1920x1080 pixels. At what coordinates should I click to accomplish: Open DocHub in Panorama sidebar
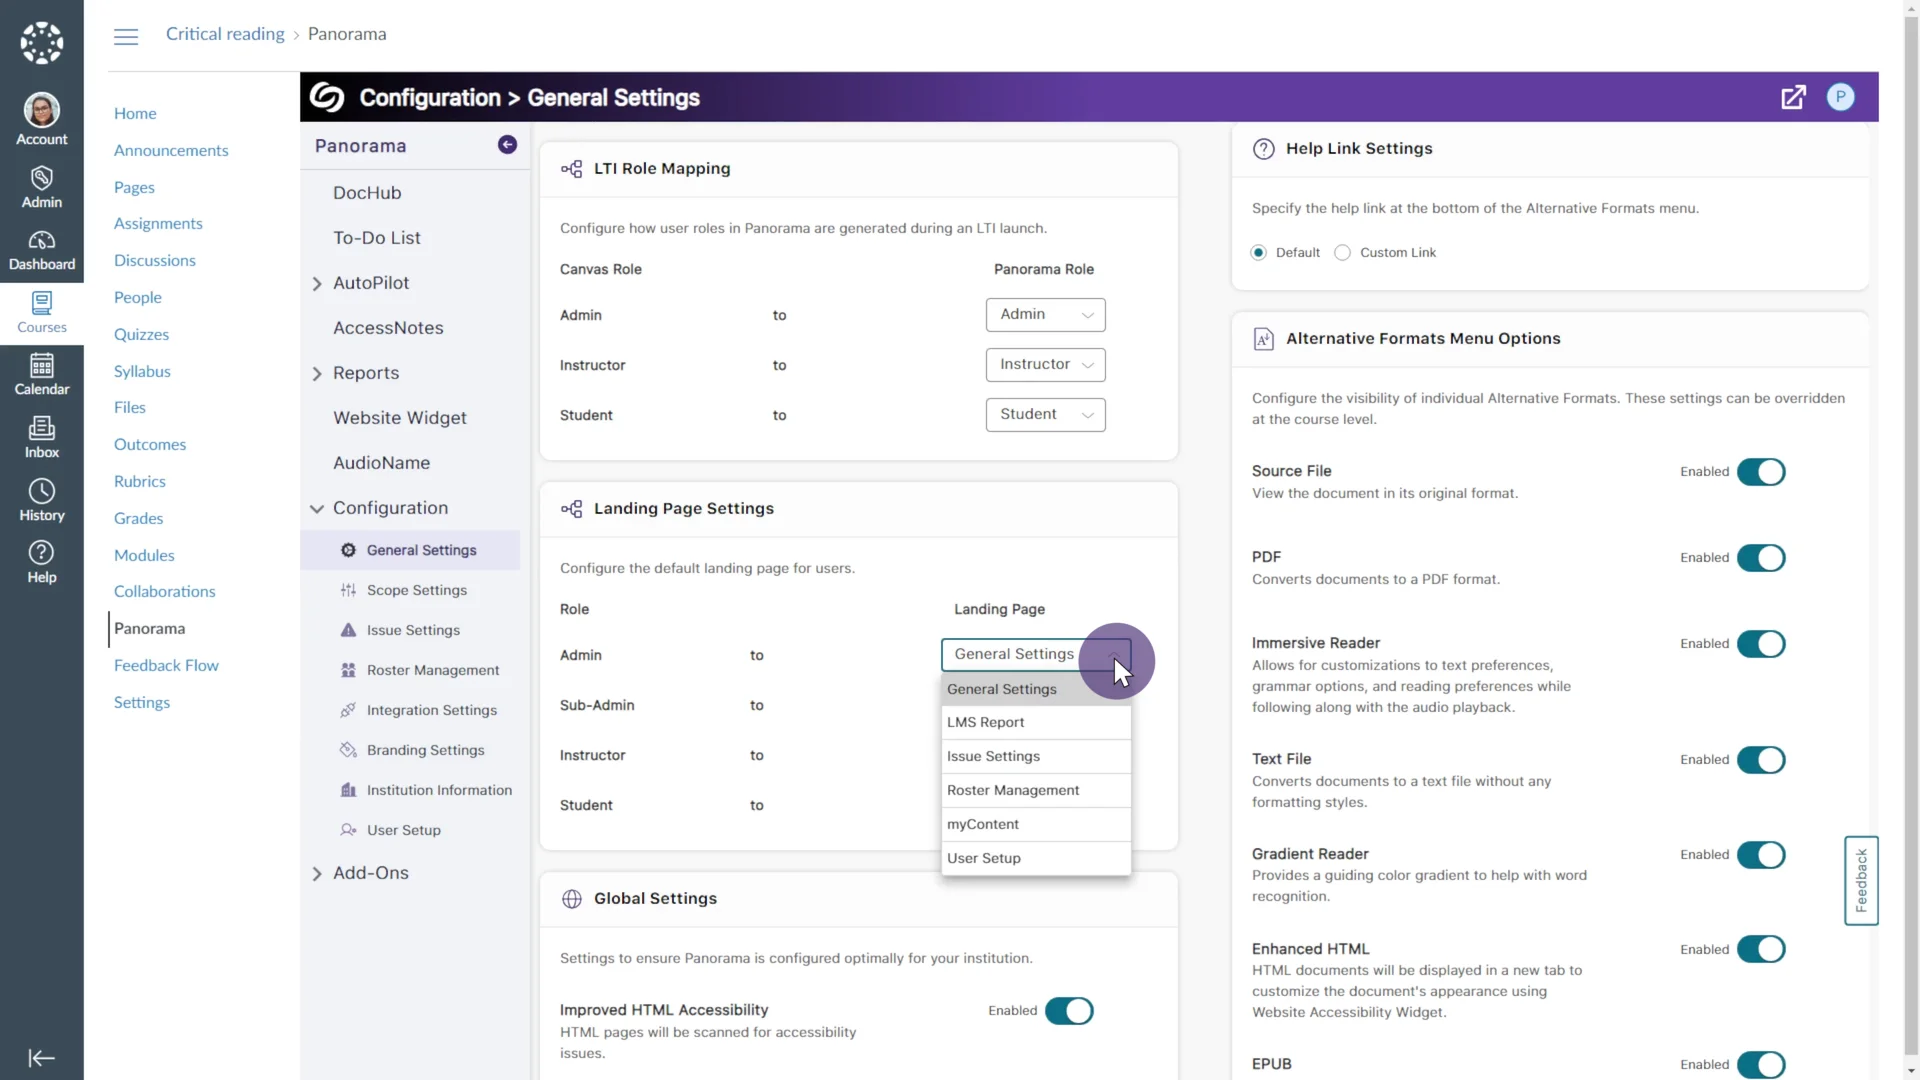click(367, 193)
